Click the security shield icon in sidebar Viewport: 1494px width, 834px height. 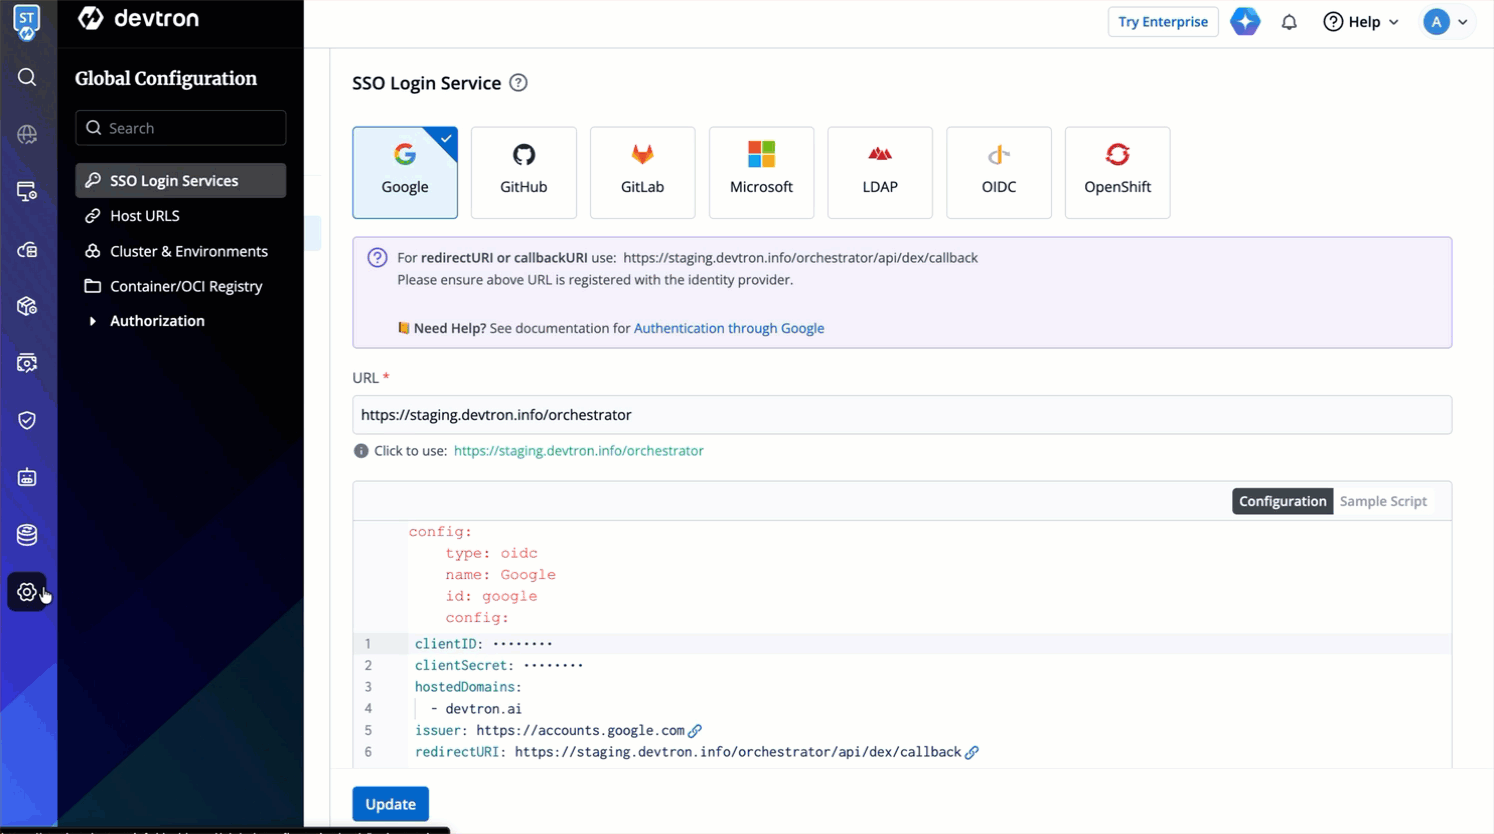pyautogui.click(x=27, y=420)
